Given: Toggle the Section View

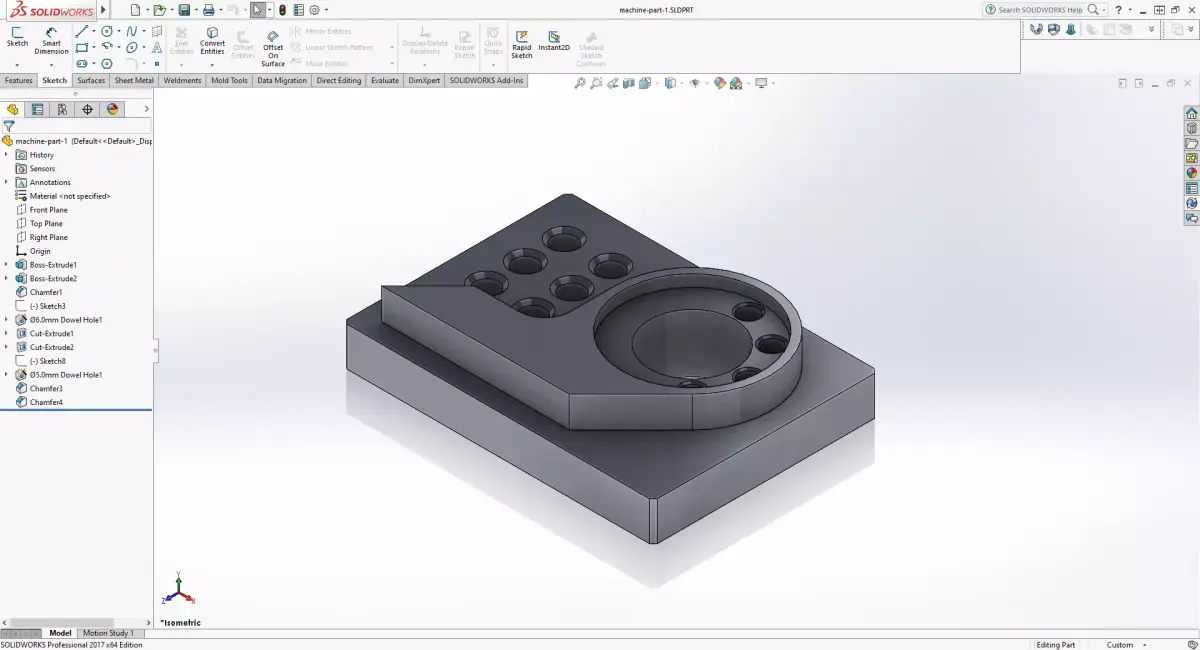Looking at the screenshot, I should pyautogui.click(x=630, y=83).
